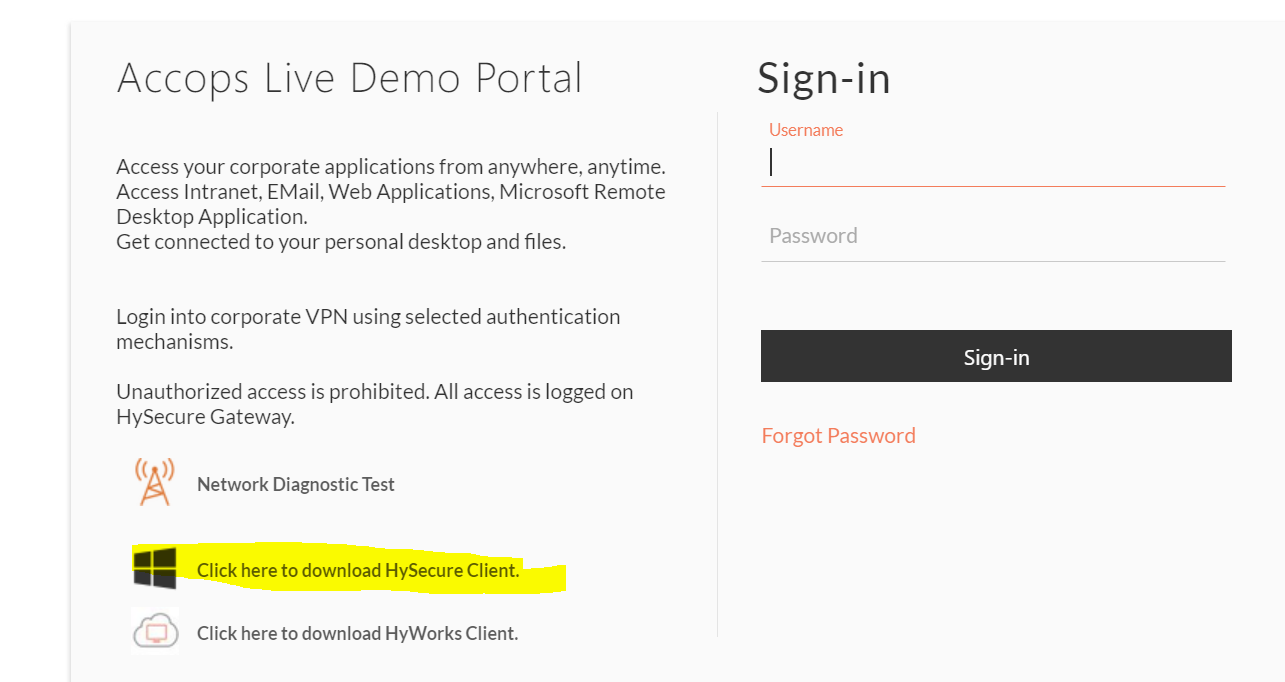Select the Password input field
The width and height of the screenshot is (1285, 682).
pos(993,236)
